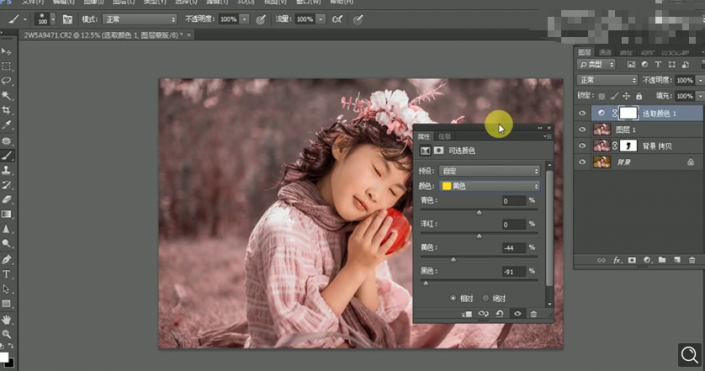The image size is (705, 371).
Task: Select the Move tool
Action: (x=6, y=52)
